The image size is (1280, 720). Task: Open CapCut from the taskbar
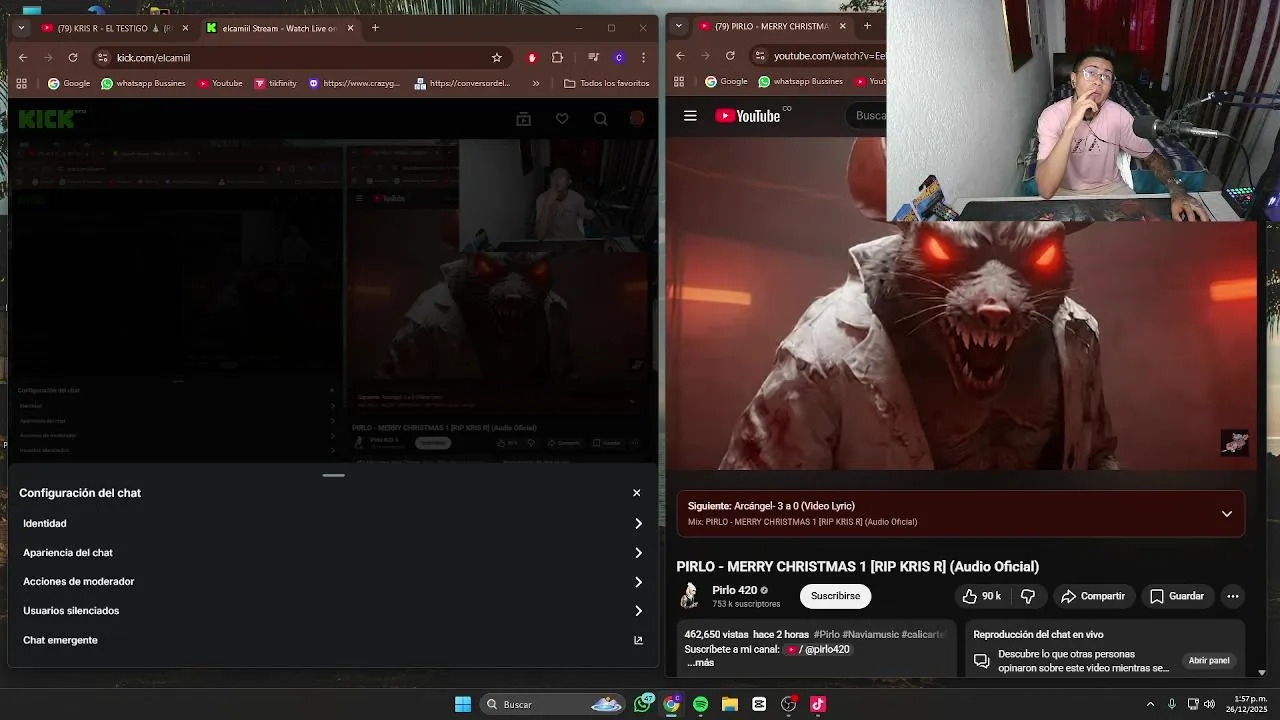[x=759, y=704]
